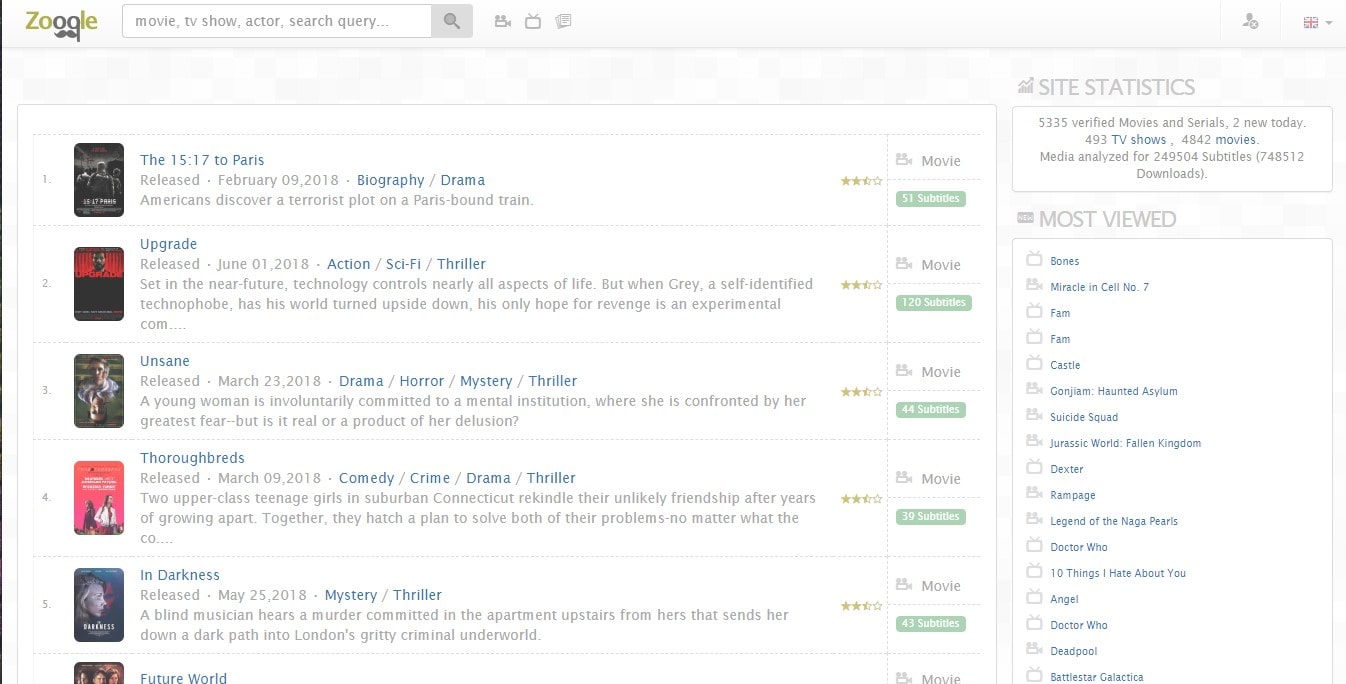Open the Thoroughbreds poster thumbnail

coord(99,498)
